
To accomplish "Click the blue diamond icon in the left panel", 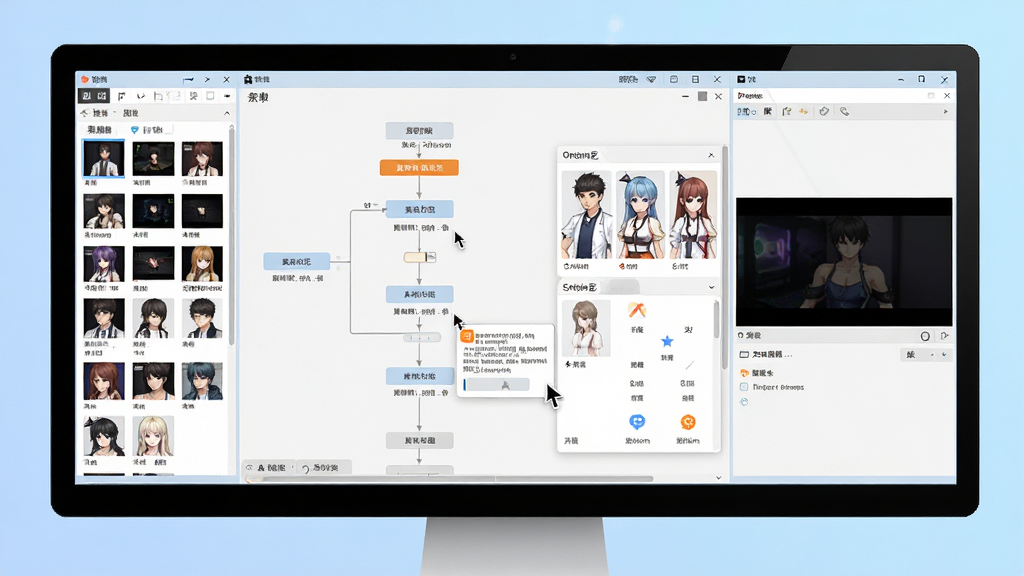I will click(135, 130).
